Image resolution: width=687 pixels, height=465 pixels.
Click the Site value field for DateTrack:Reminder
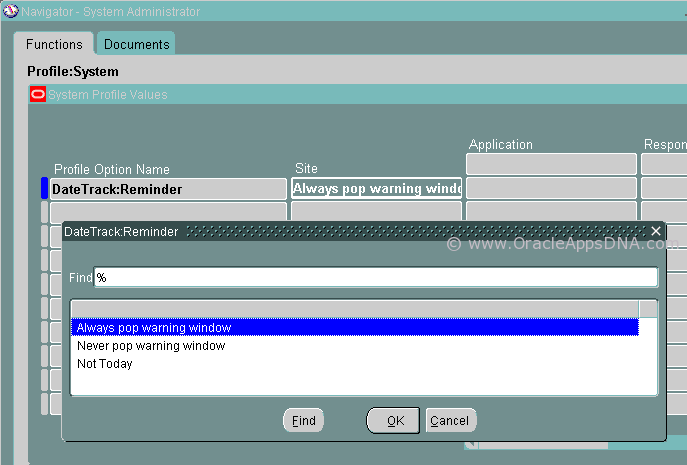[376, 188]
